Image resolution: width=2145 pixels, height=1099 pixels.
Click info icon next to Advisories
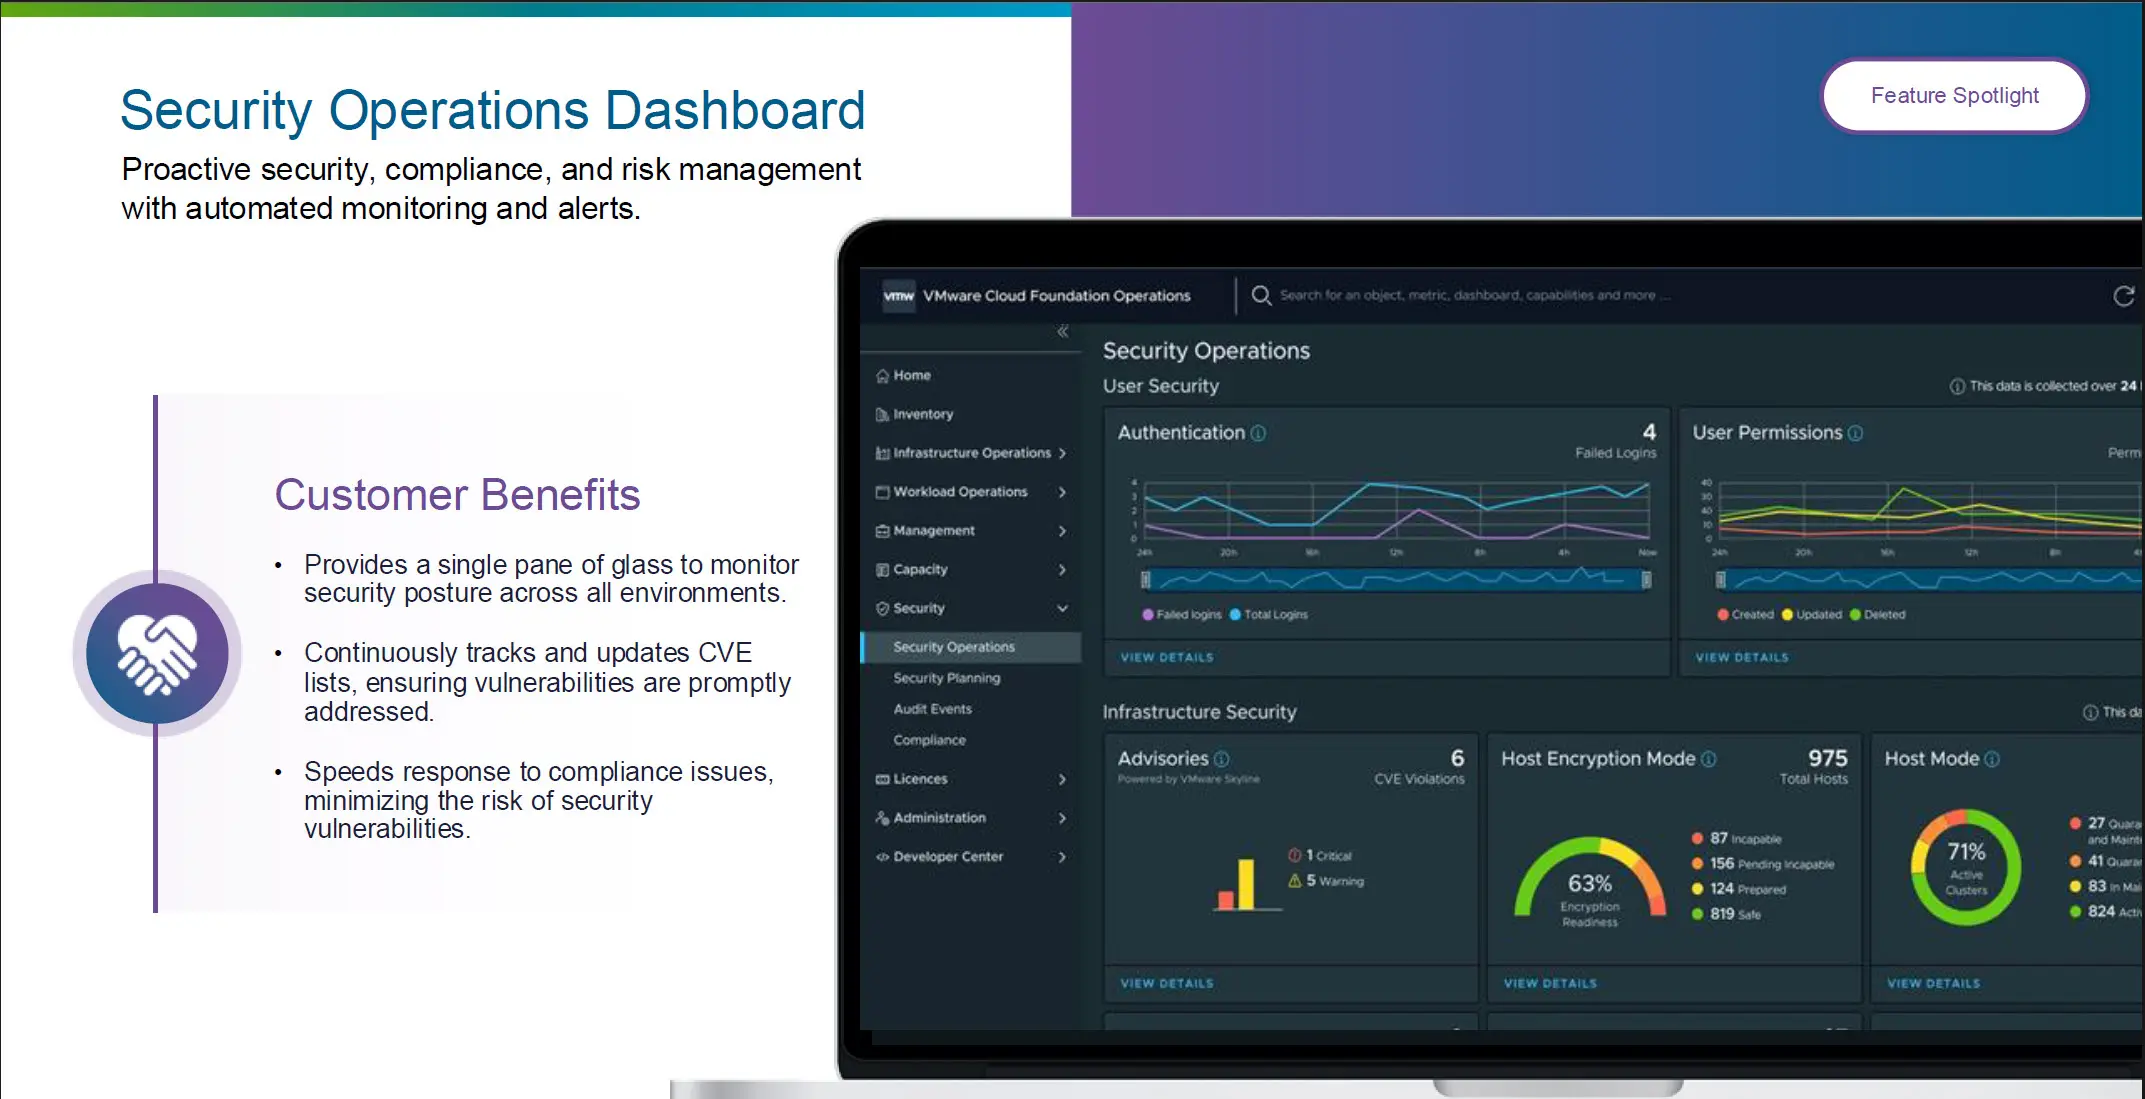(x=1221, y=759)
